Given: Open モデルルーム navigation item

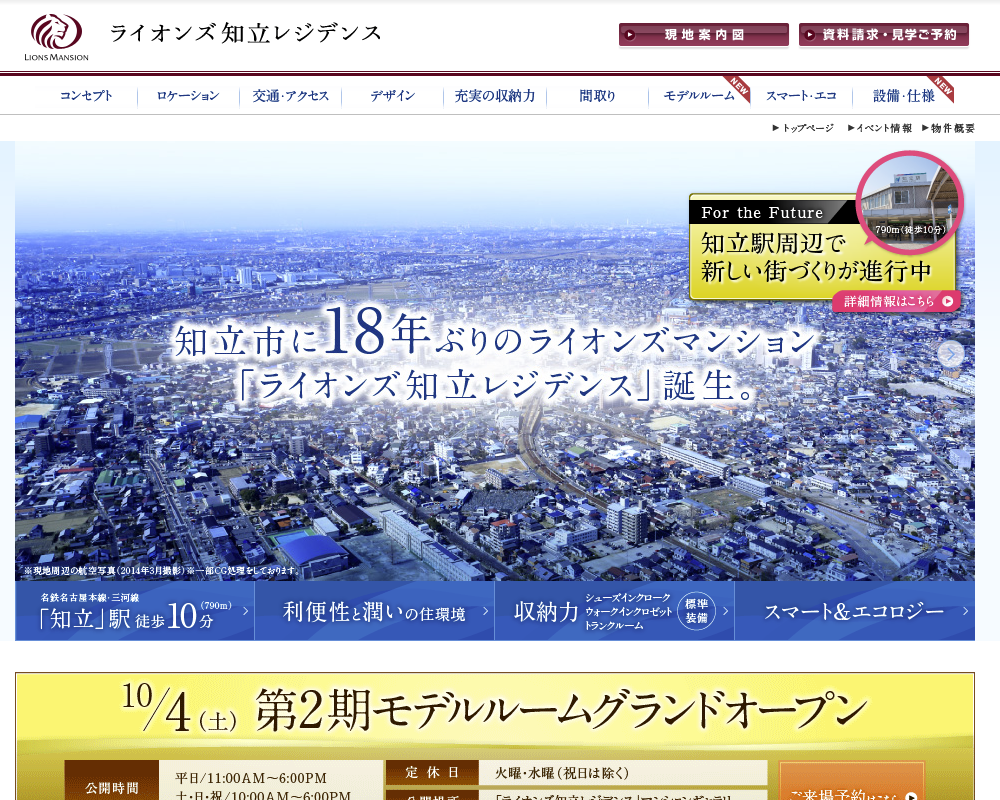Looking at the screenshot, I should (x=699, y=96).
